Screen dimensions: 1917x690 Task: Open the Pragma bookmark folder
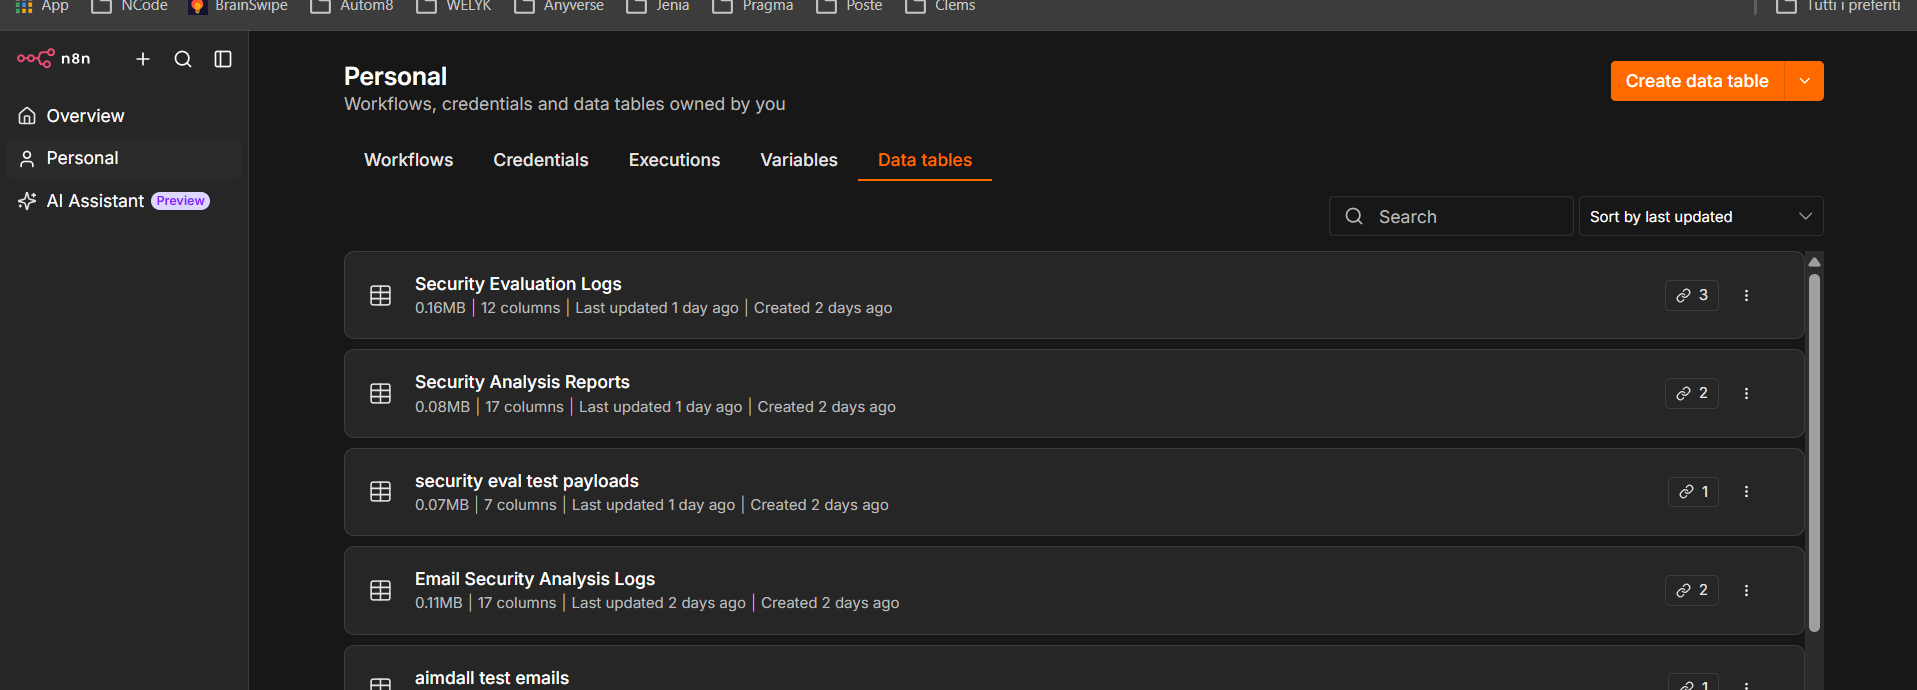[x=753, y=6]
